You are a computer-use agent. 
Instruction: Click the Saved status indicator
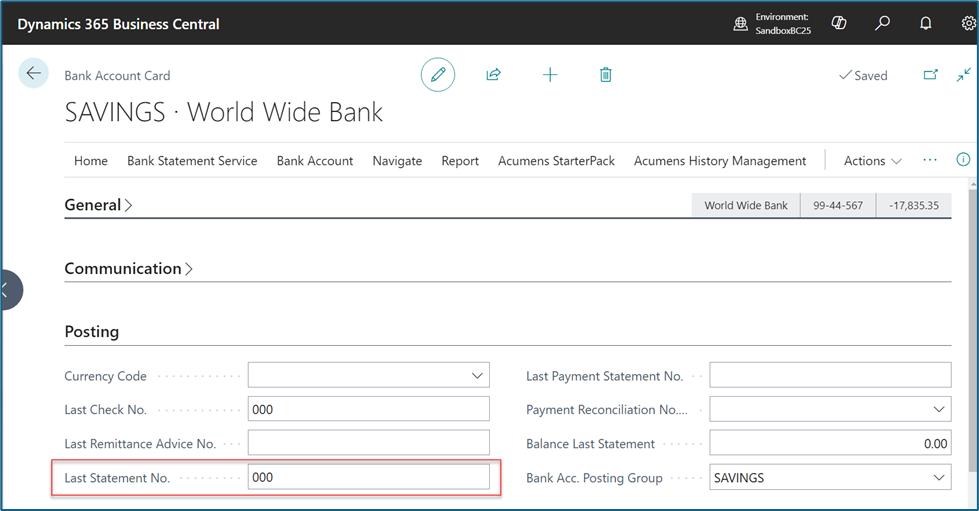863,76
